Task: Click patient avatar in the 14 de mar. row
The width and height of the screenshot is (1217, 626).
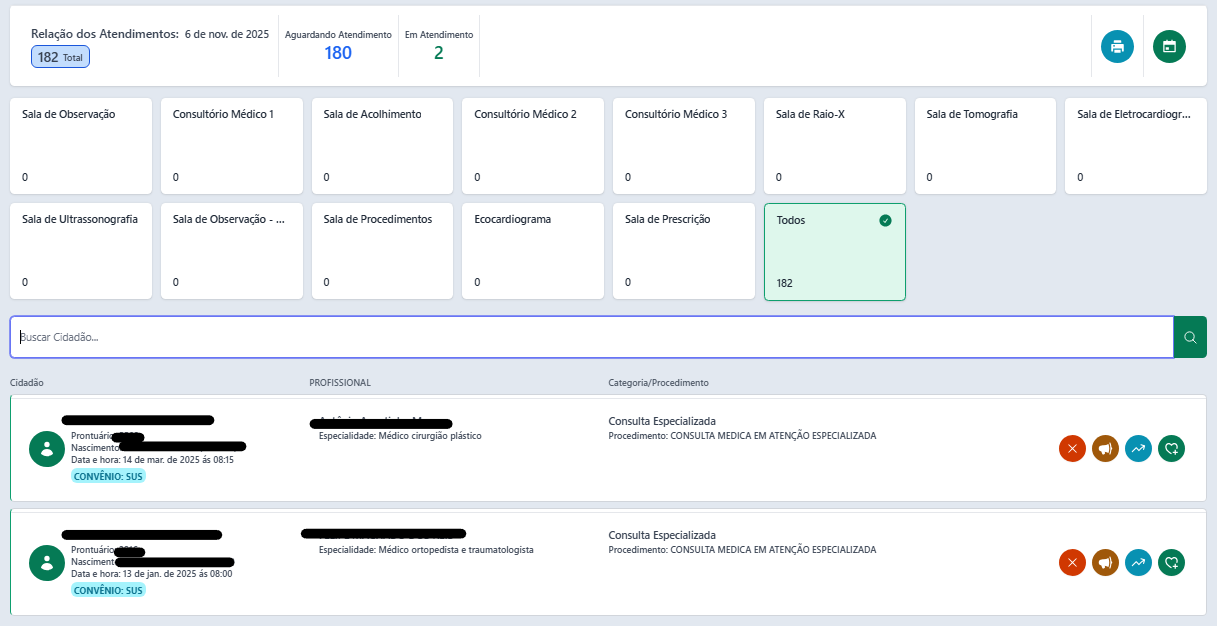Action: pyautogui.click(x=46, y=449)
